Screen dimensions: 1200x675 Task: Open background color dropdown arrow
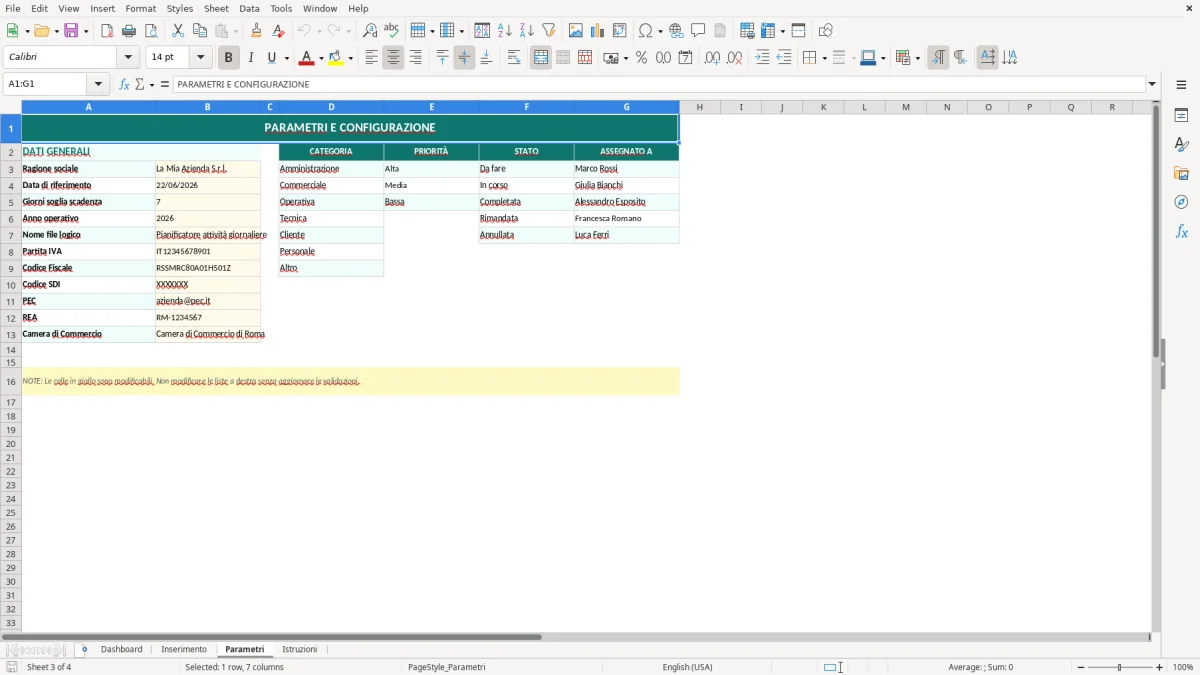tap(351, 58)
